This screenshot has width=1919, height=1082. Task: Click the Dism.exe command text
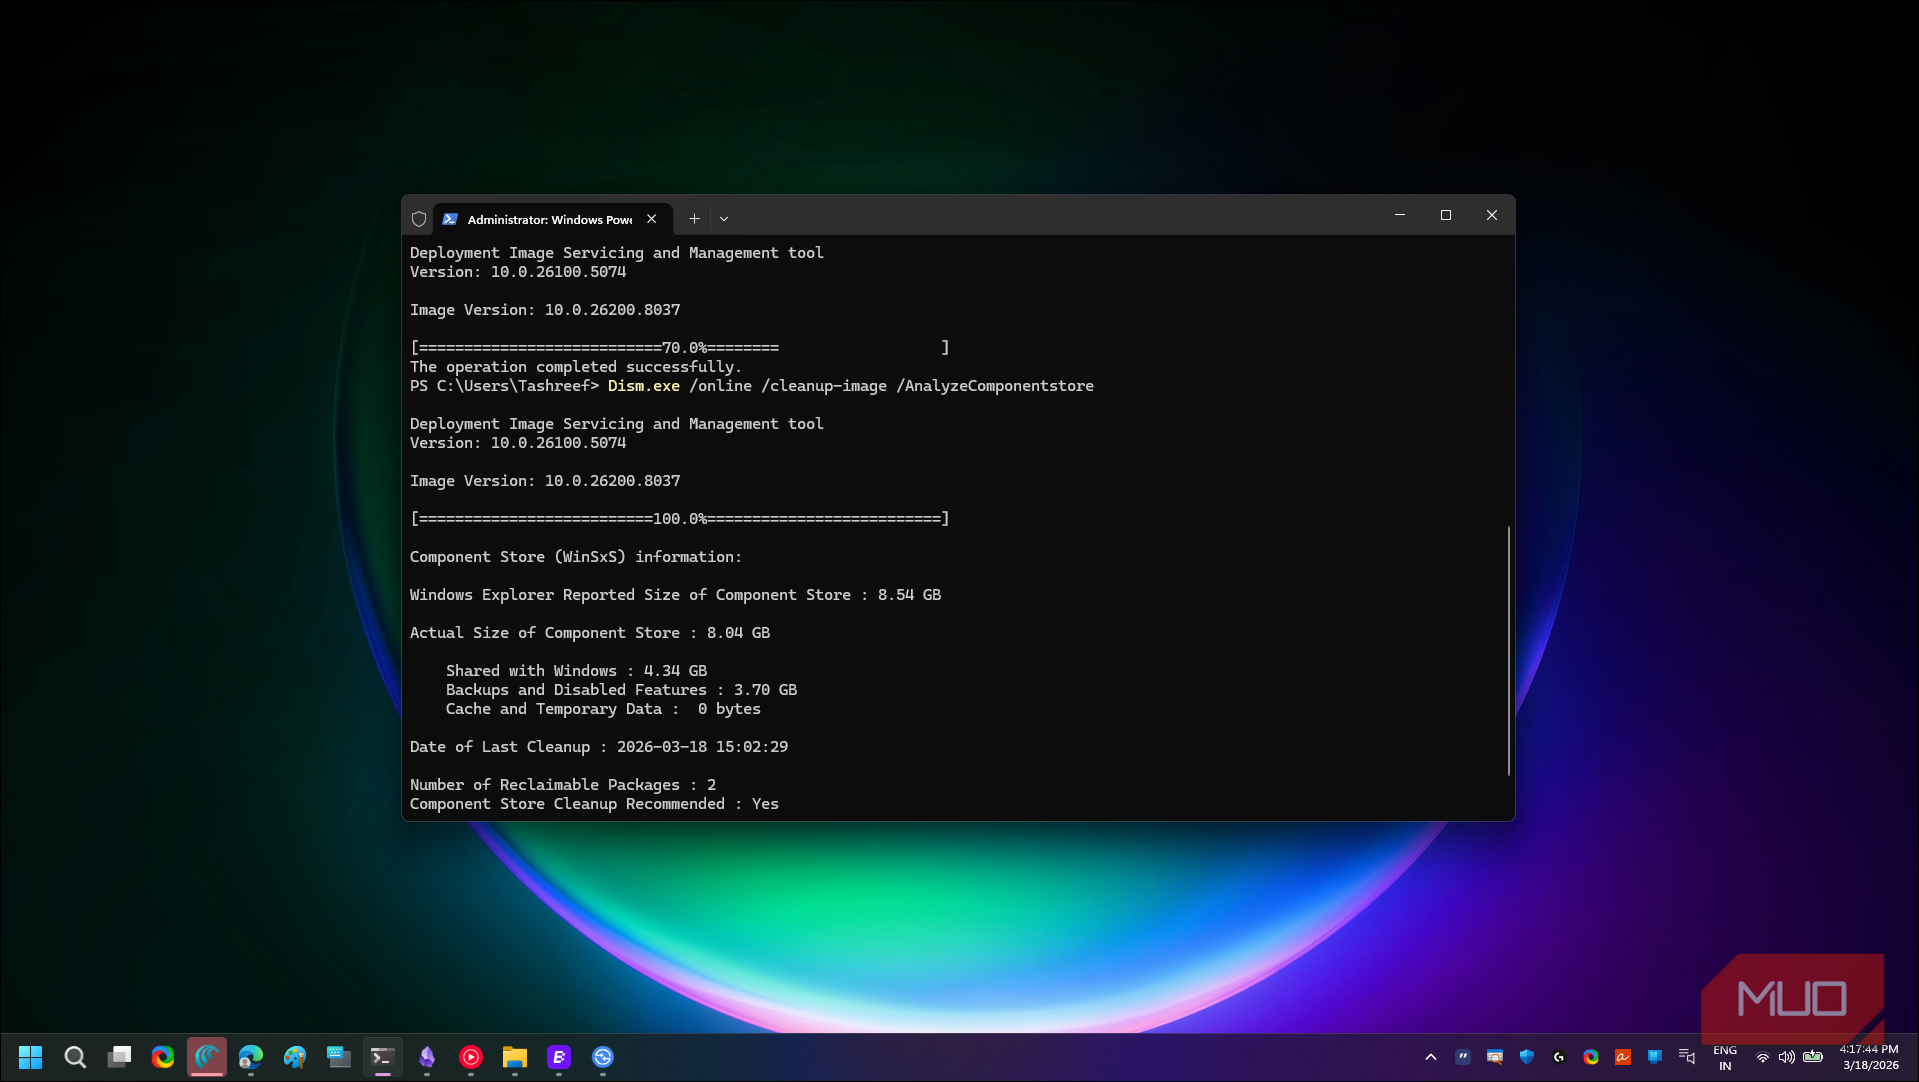pyautogui.click(x=643, y=386)
